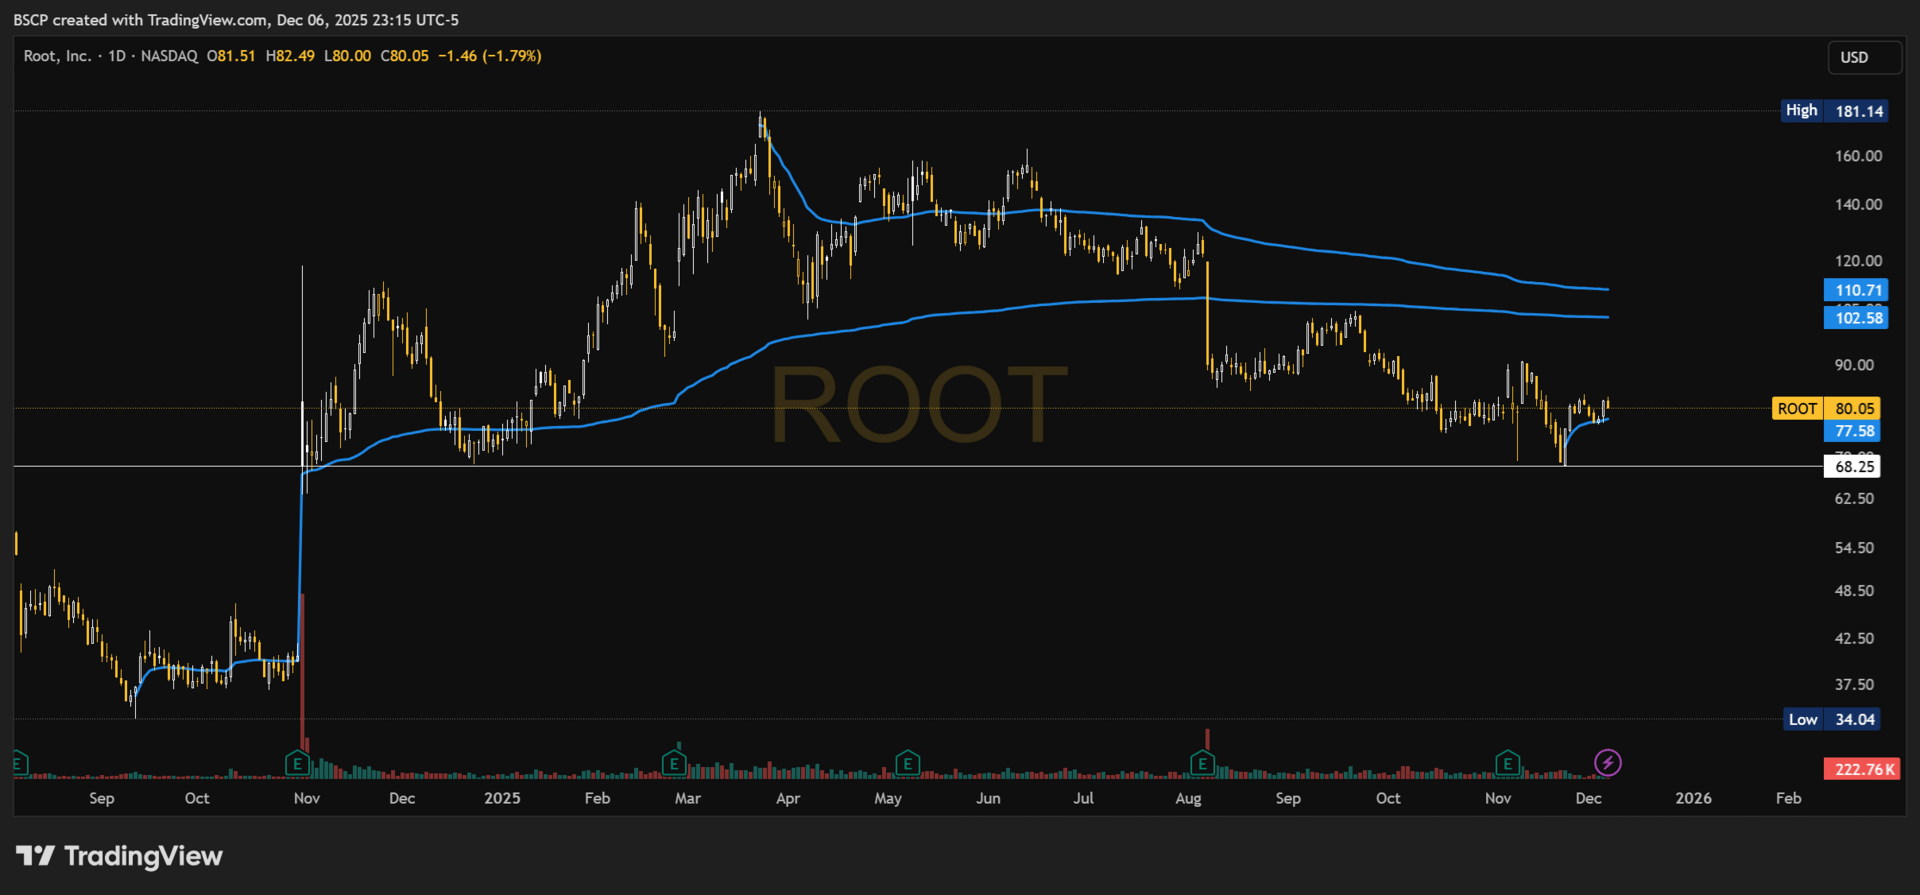Click the High 181.14 price label
This screenshot has width=1920, height=895.
coord(1835,111)
